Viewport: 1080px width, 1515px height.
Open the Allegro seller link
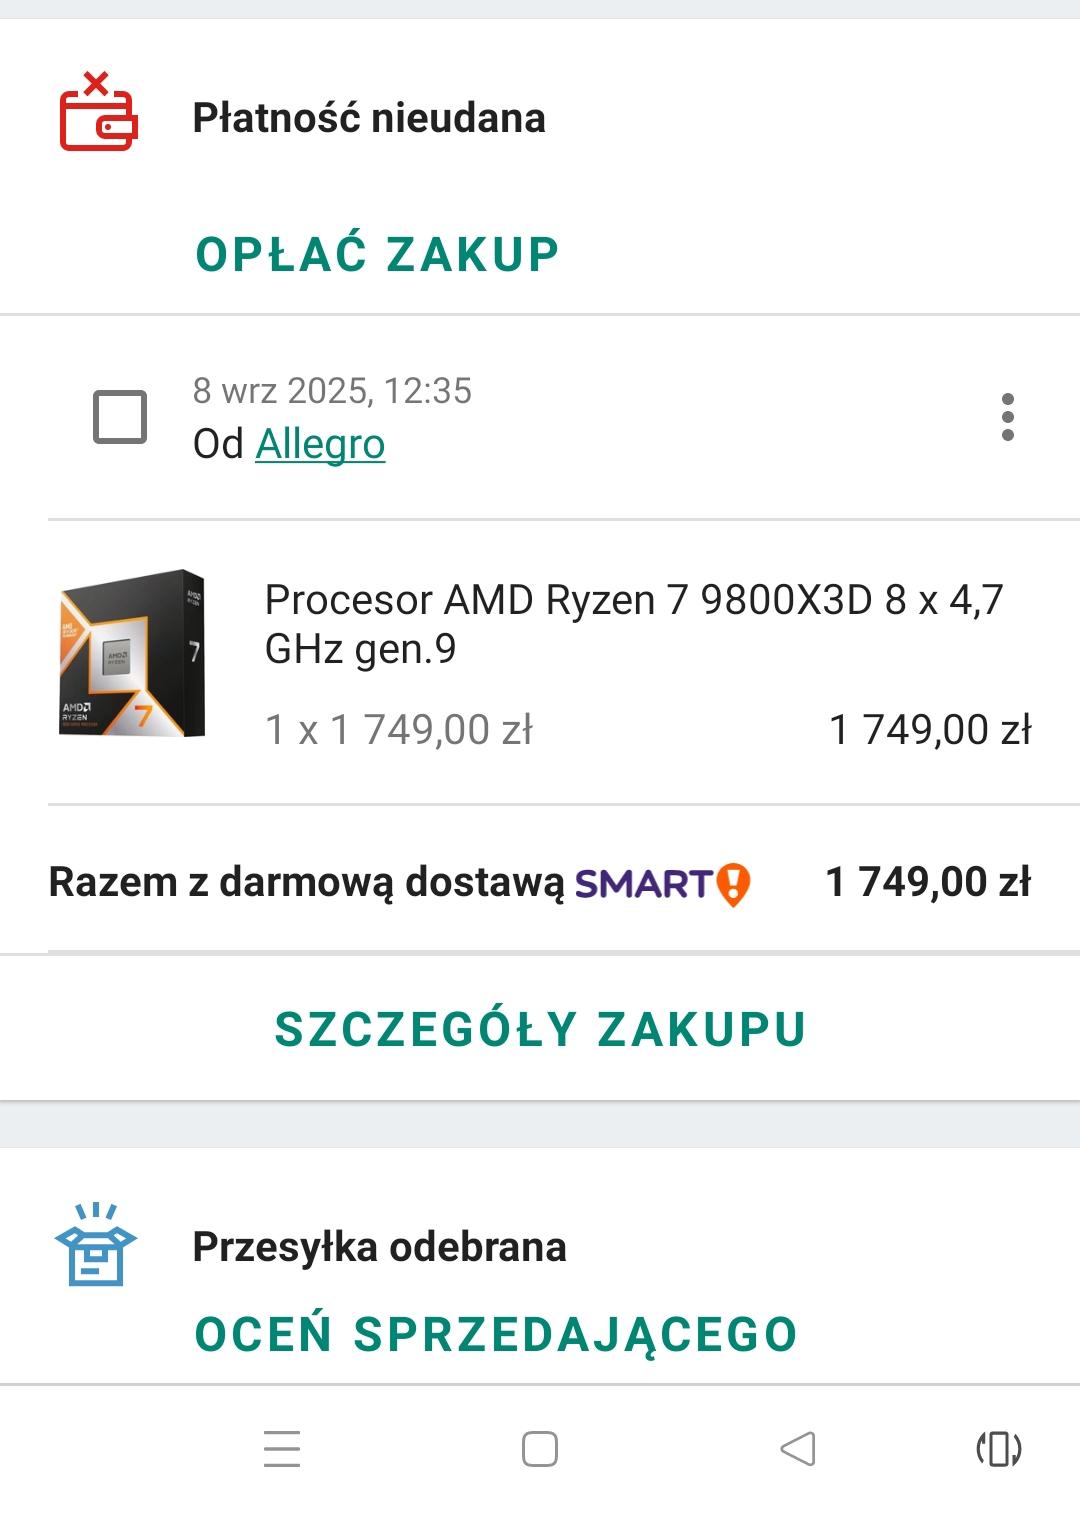coord(320,444)
